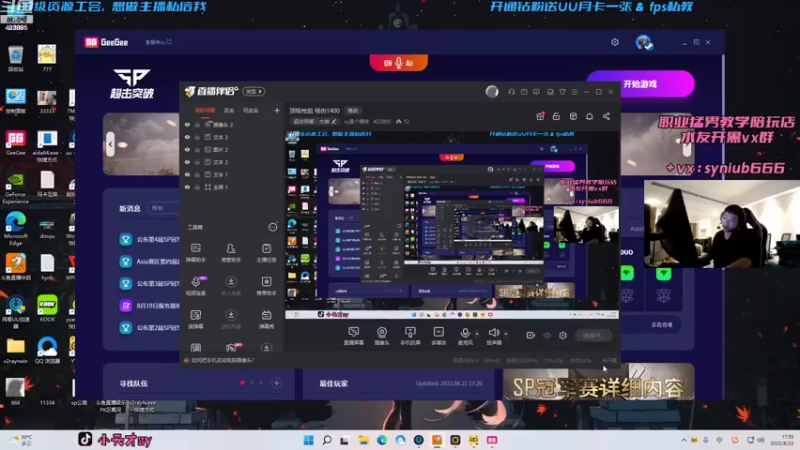This screenshot has height=450, width=800.
Task: Open the toolbox more options circle icon
Action: click(x=273, y=227)
